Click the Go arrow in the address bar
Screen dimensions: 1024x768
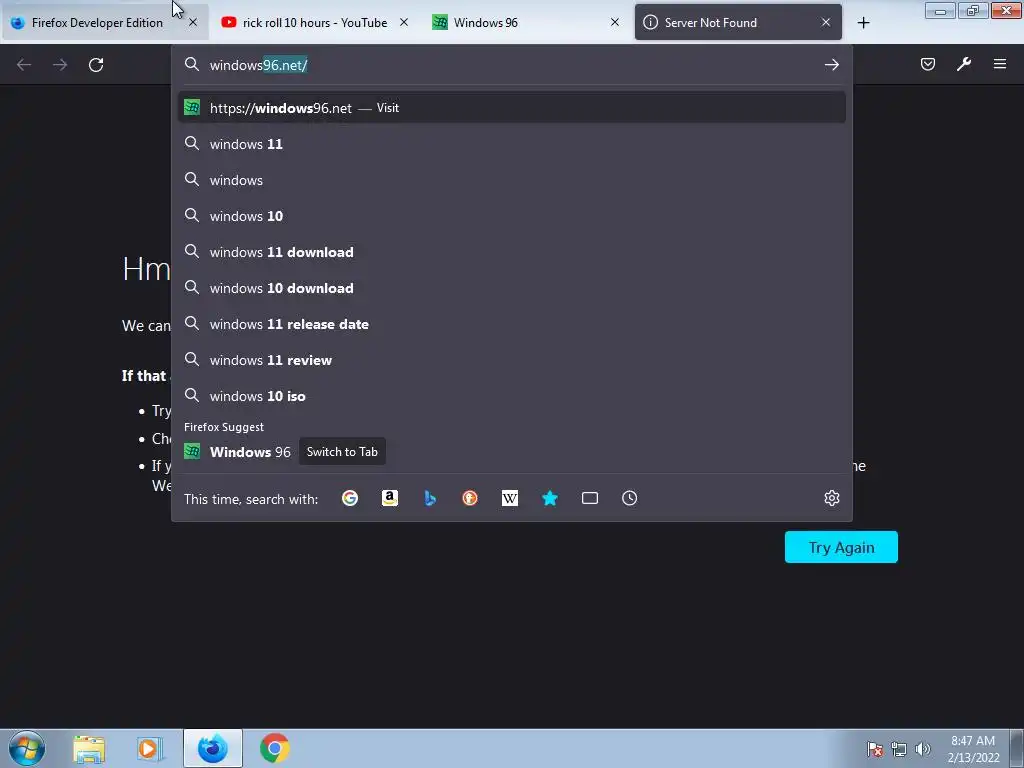831,65
